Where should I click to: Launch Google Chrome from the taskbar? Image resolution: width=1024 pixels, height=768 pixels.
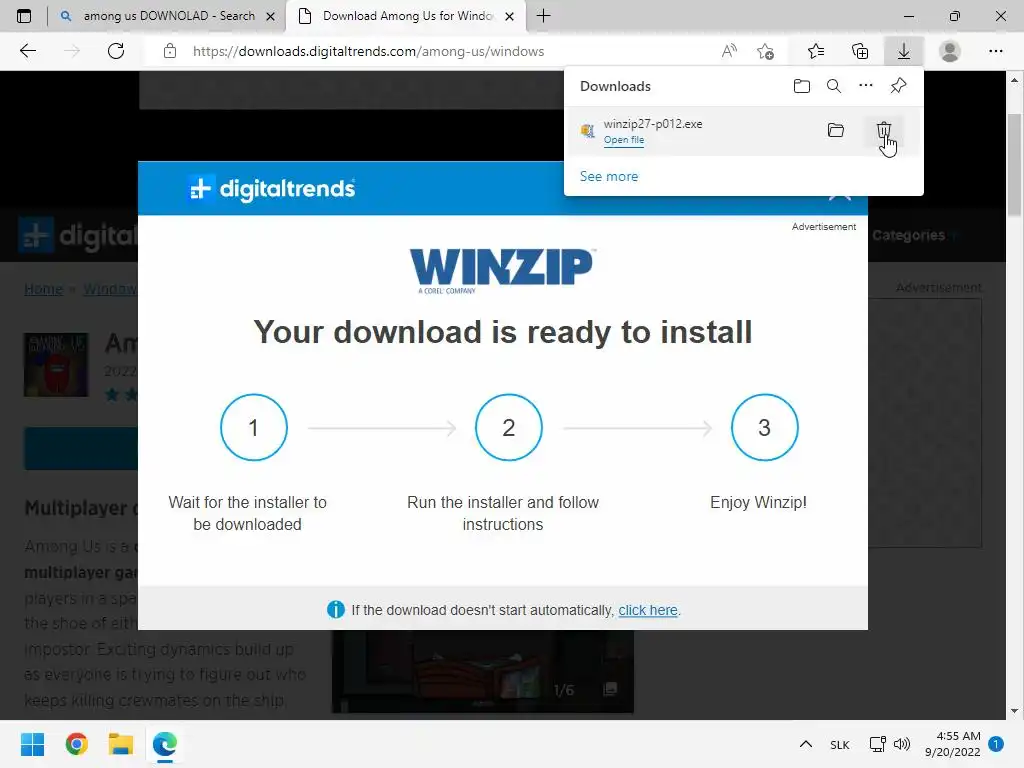tap(76, 744)
